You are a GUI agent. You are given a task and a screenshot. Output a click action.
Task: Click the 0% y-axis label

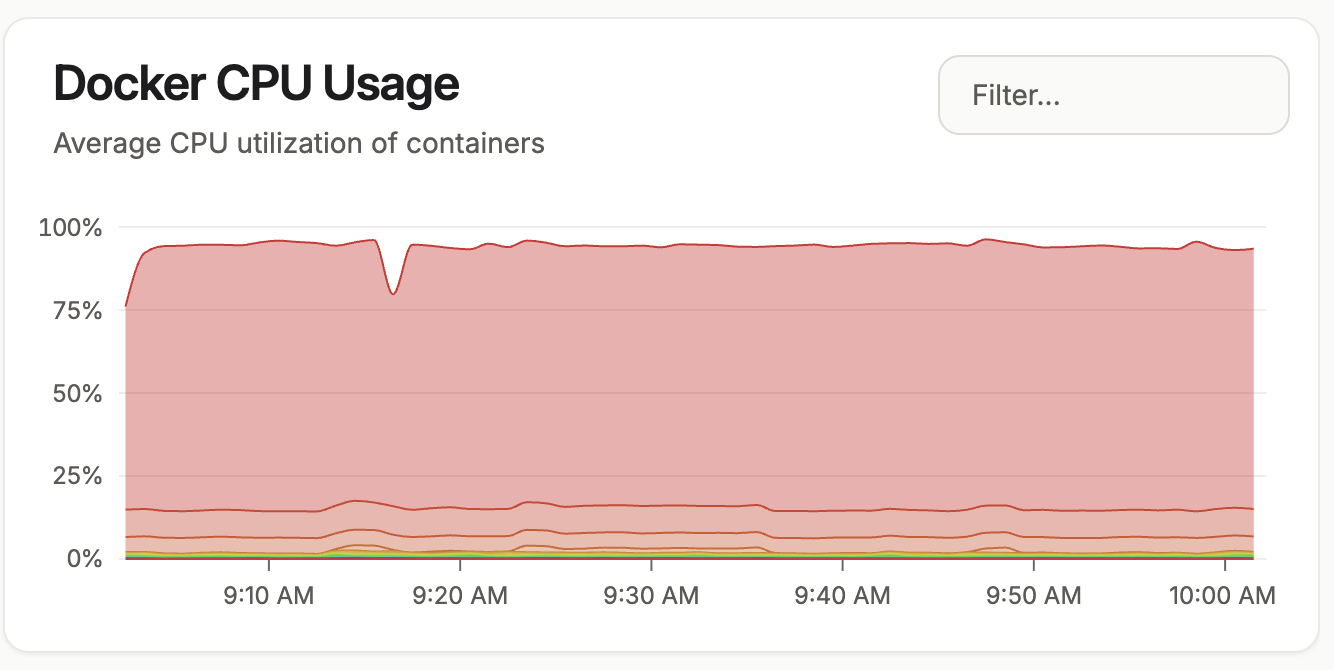click(x=84, y=558)
